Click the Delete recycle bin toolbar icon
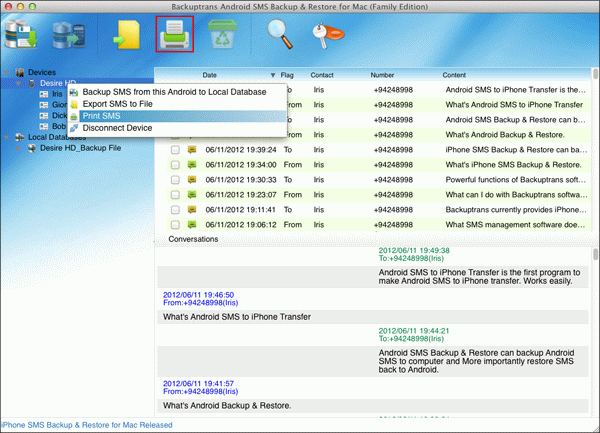Image resolution: width=600 pixels, height=433 pixels. (x=222, y=34)
